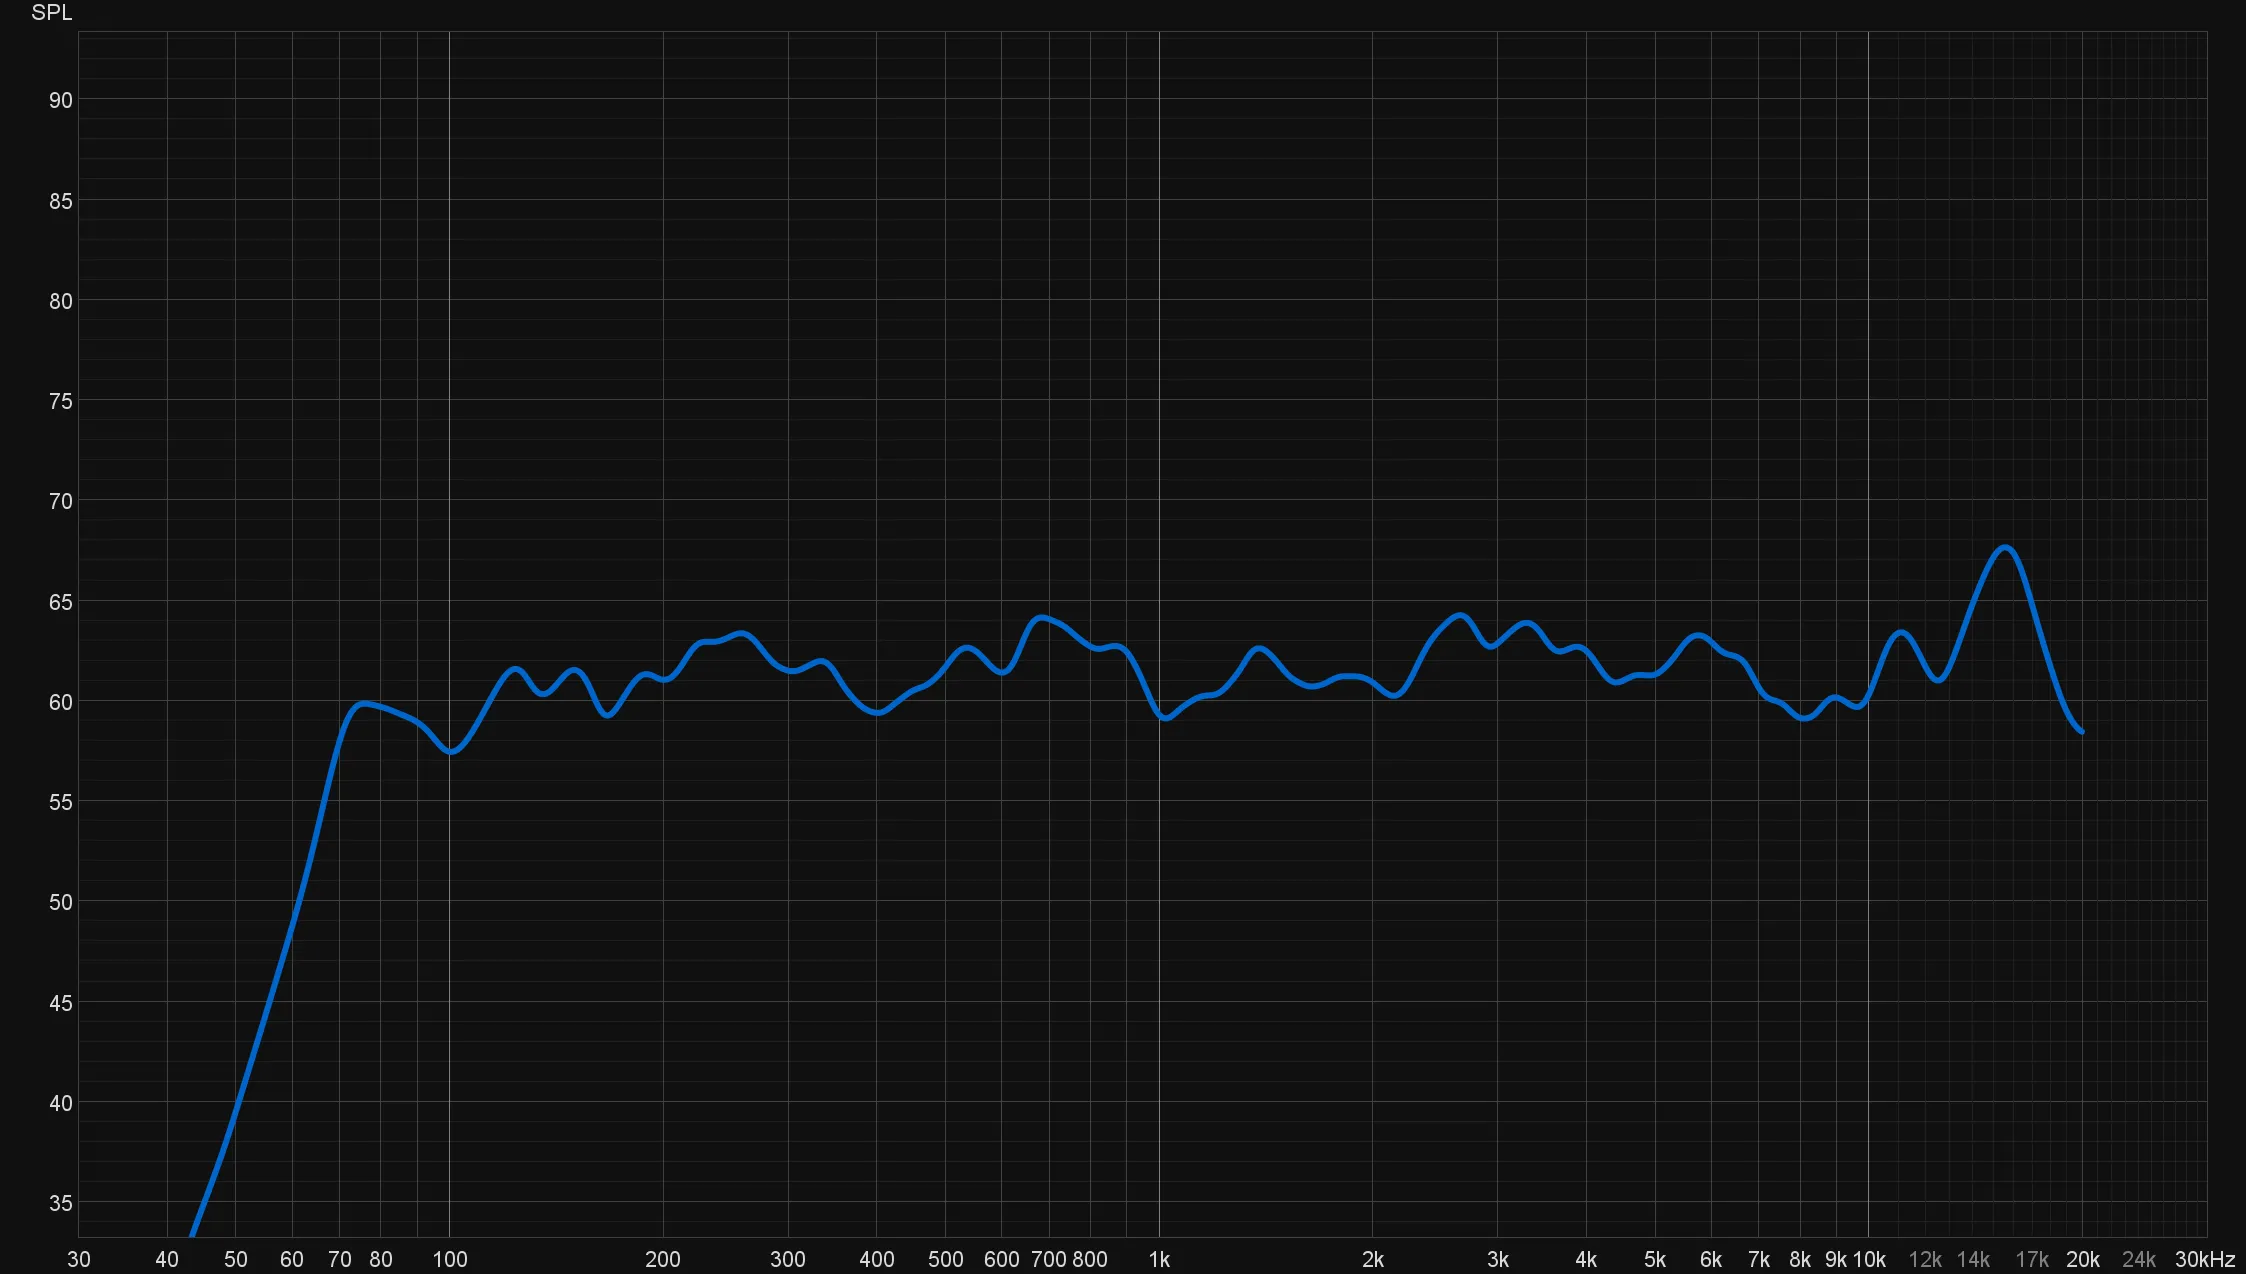Click the 60 dB axis label
2246x1274 pixels.
point(60,702)
